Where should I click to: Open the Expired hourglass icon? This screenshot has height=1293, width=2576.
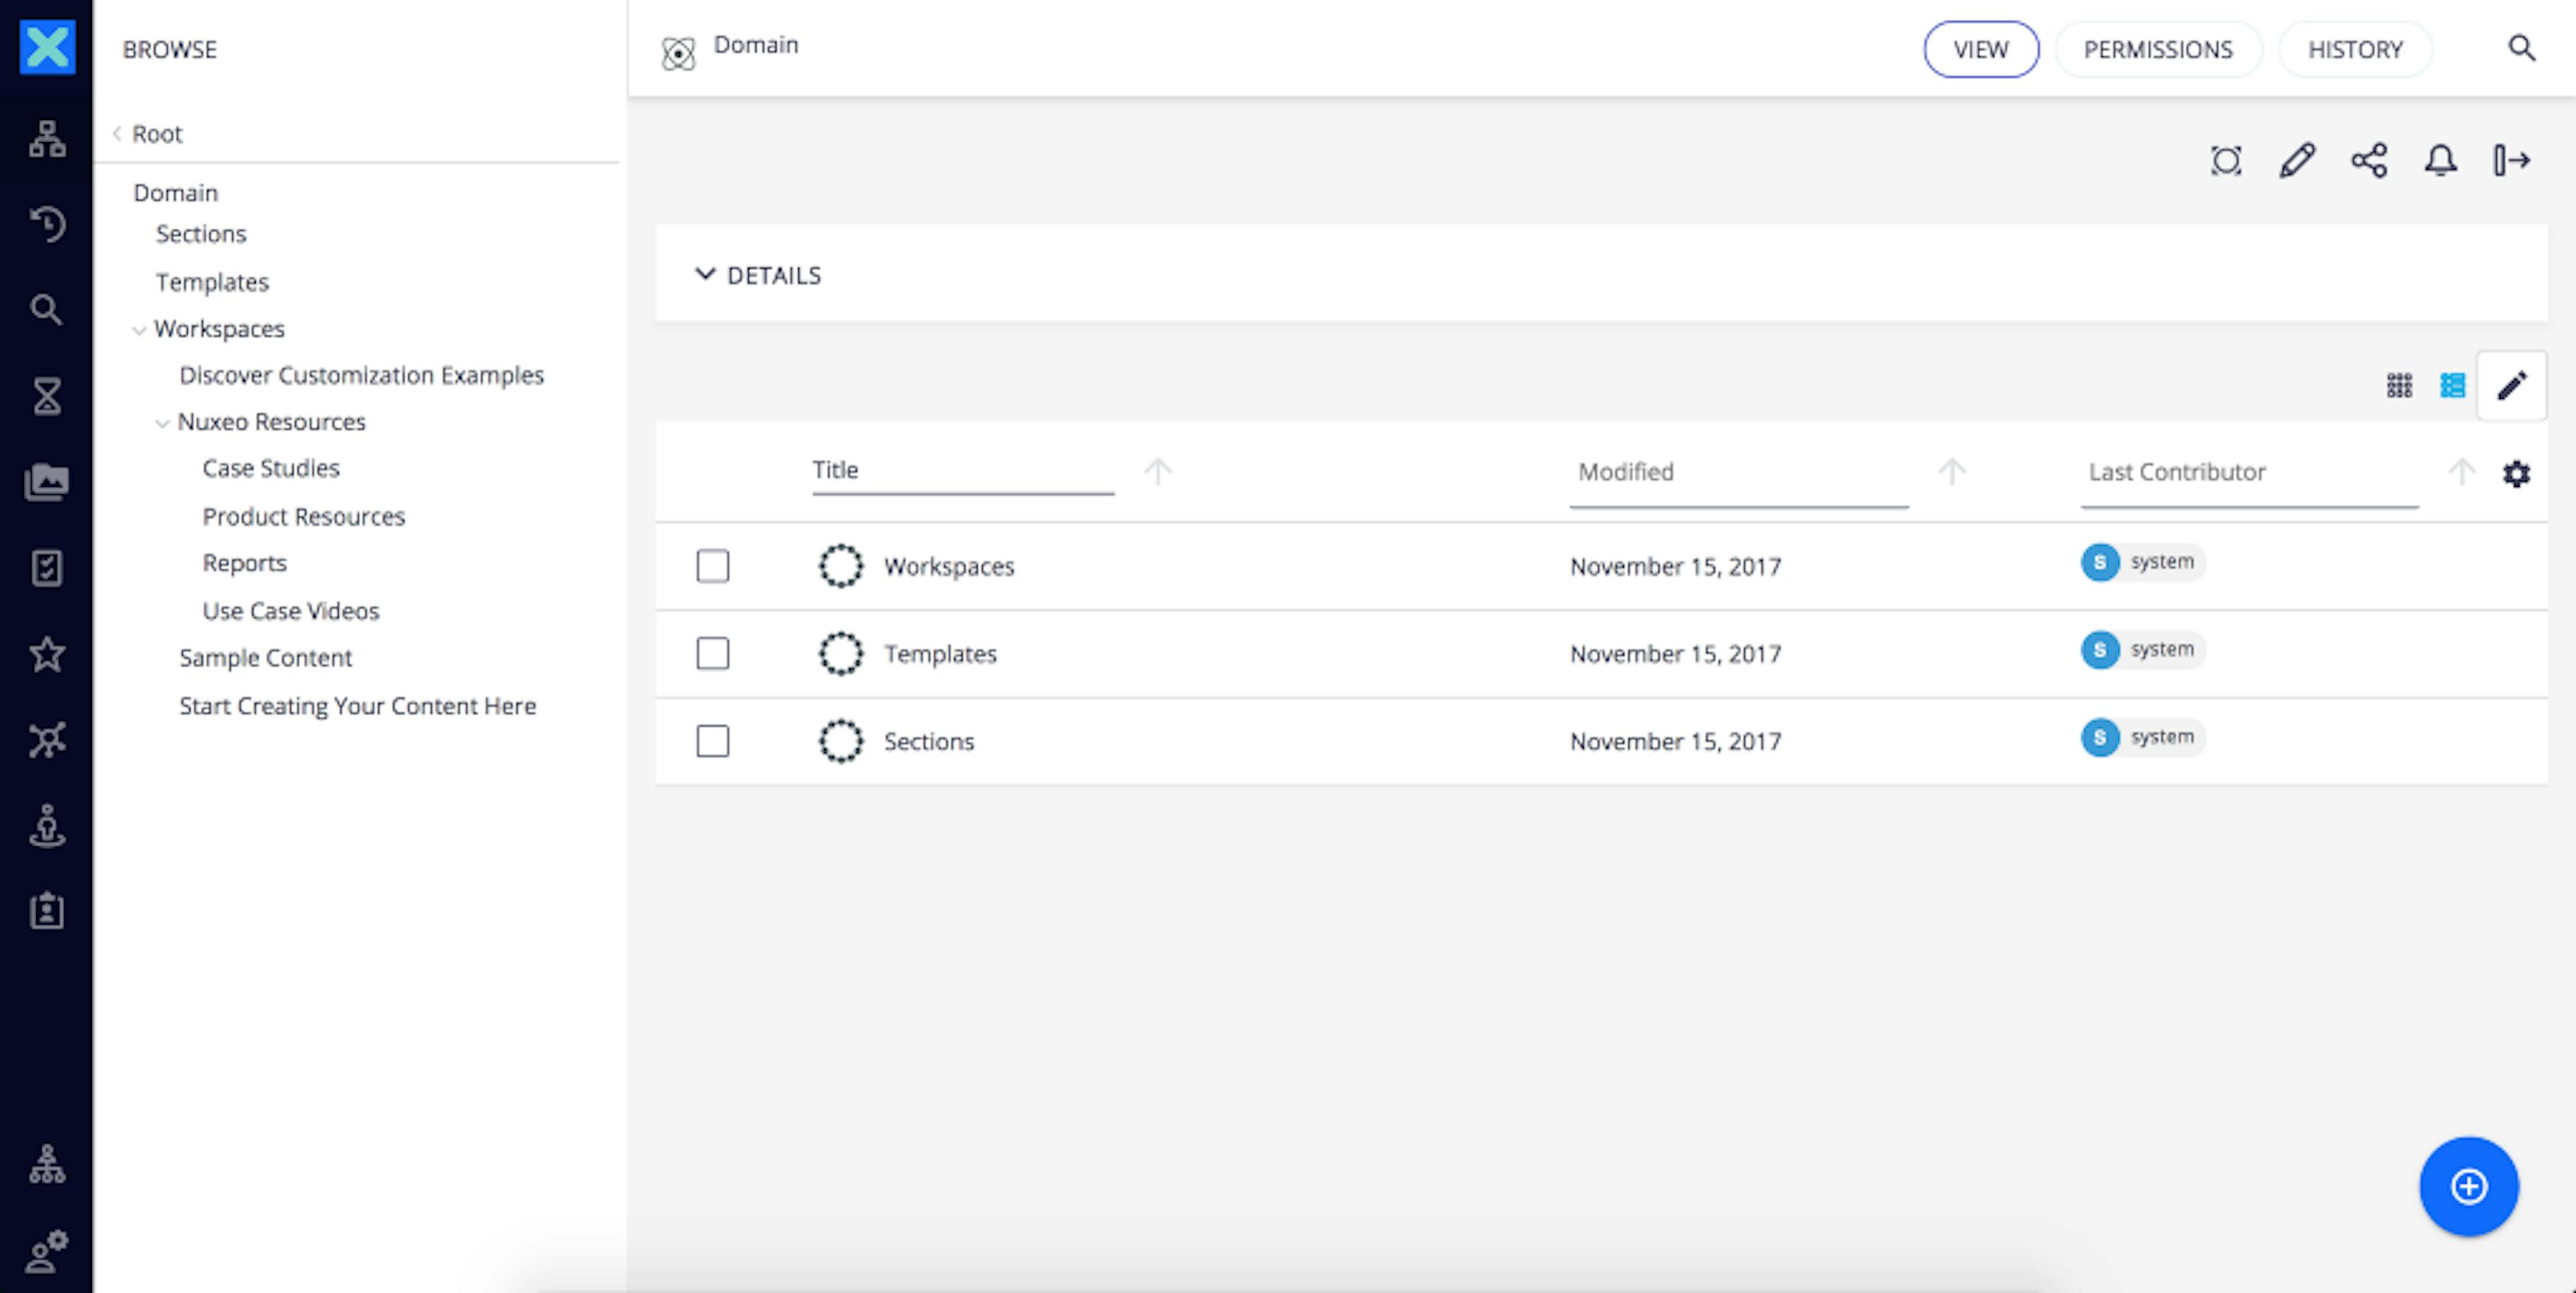tap(47, 396)
